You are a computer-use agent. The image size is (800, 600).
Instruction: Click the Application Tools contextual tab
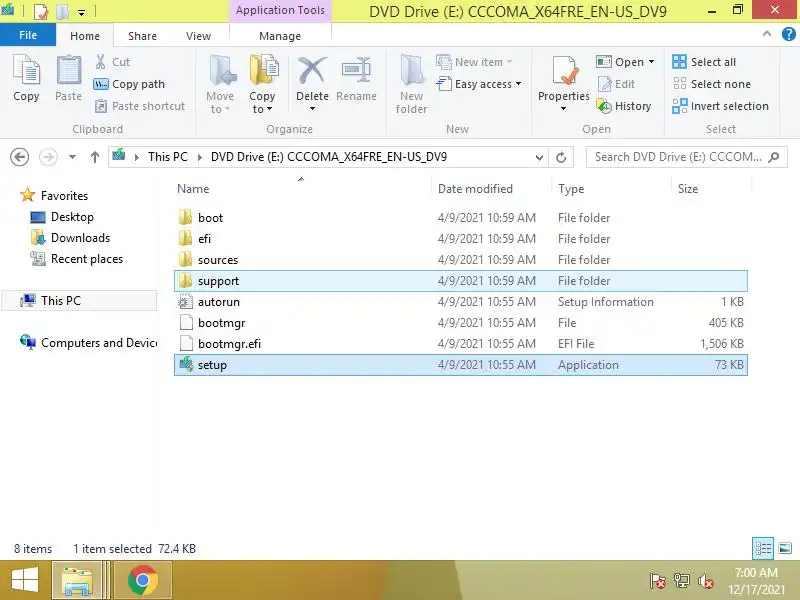(x=280, y=10)
